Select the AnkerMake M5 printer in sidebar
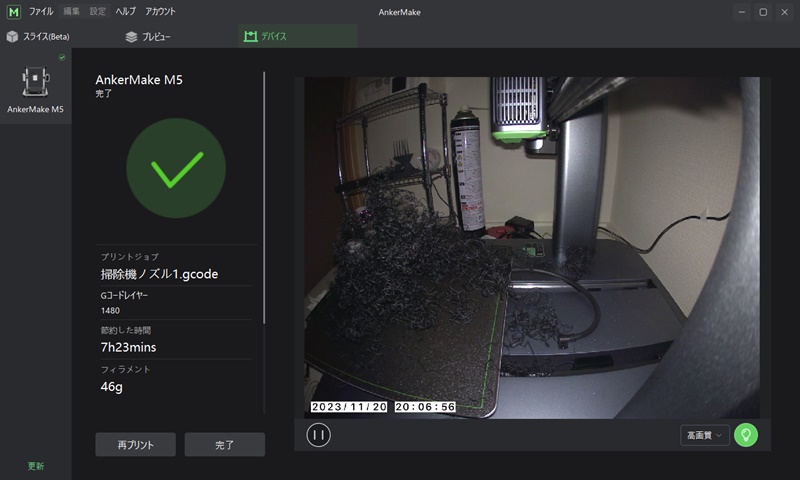Viewport: 800px width, 480px height. pos(36,86)
